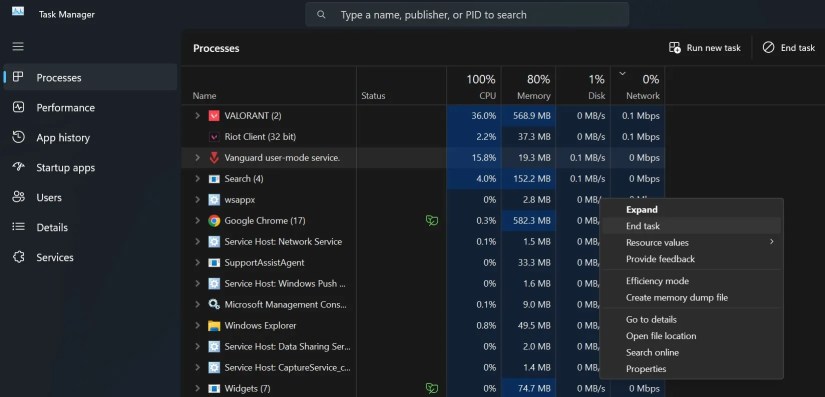Click the search magnifier icon
Image resolution: width=825 pixels, height=397 pixels.
321,15
